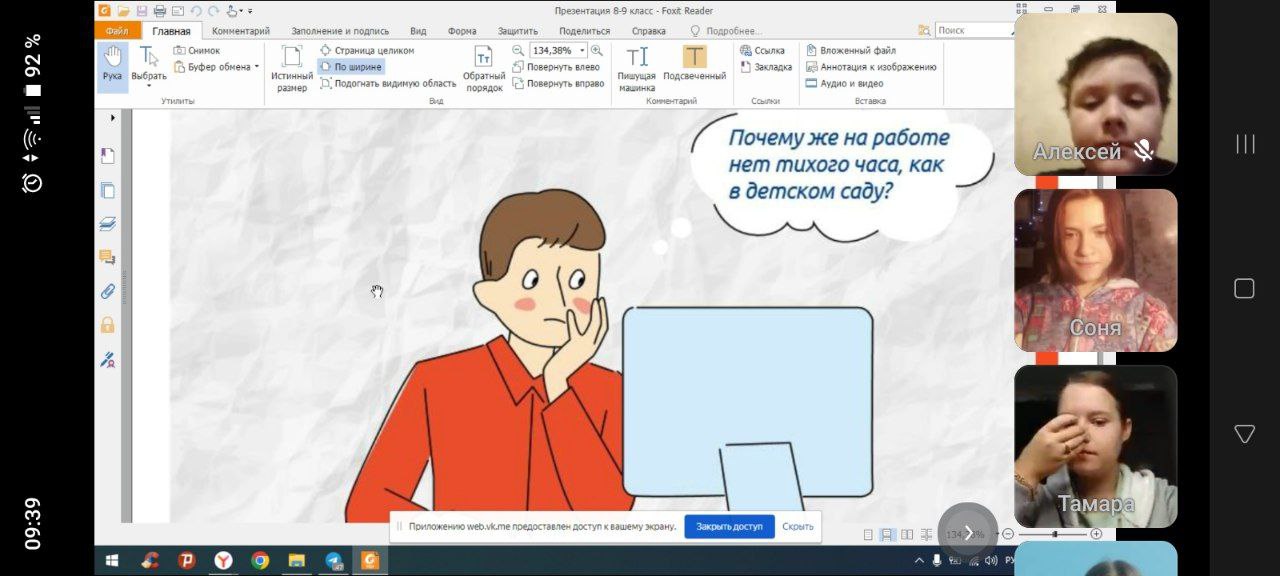Screen dimensions: 1280x576
Task: Open the Форма ribbon tab
Action: point(462,31)
